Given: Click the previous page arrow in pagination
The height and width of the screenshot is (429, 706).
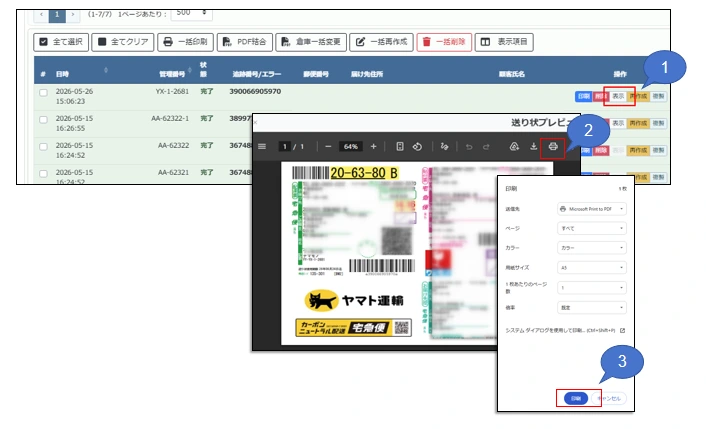Looking at the screenshot, I should click(41, 15).
